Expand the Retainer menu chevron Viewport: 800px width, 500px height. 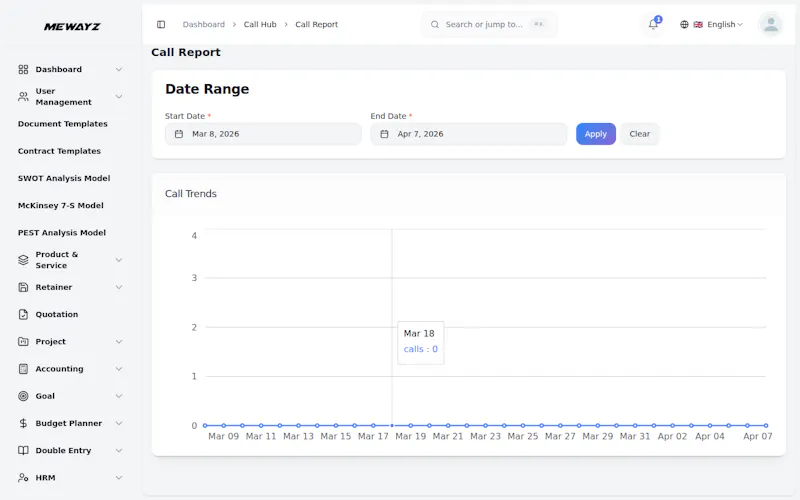pyautogui.click(x=119, y=287)
